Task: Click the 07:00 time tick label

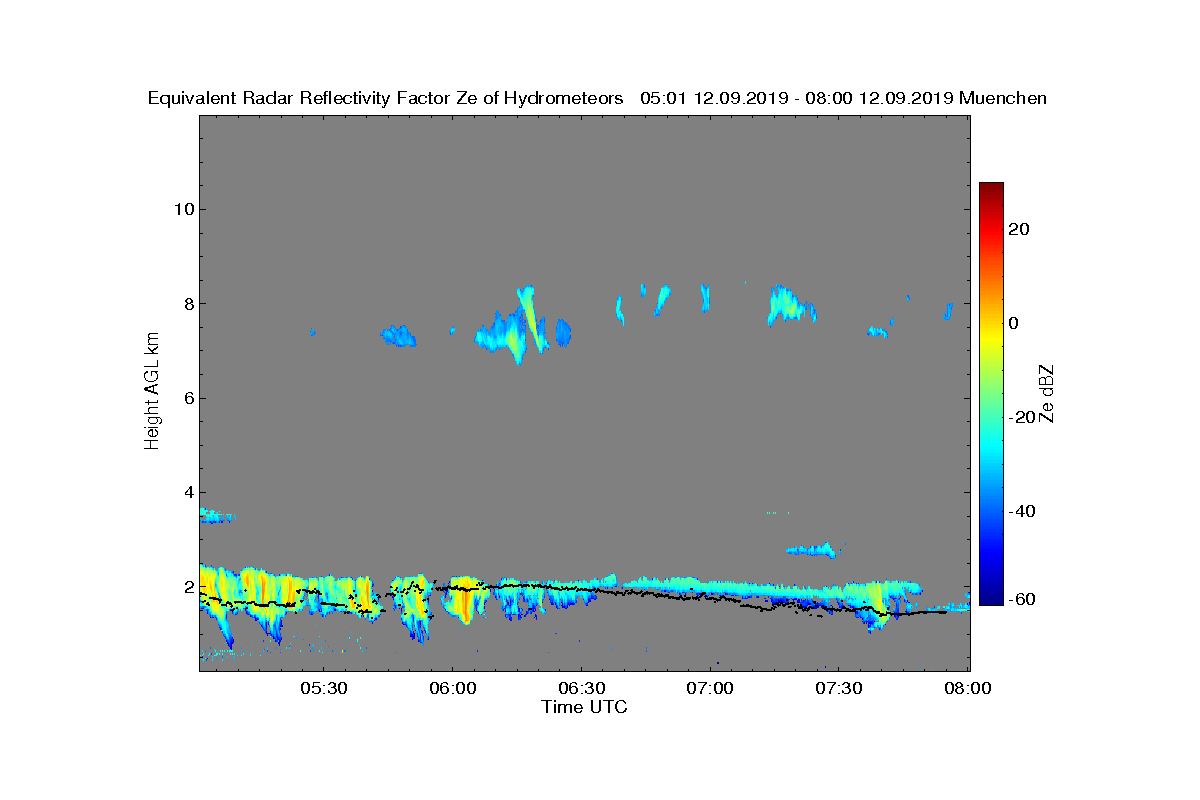Action: 711,689
